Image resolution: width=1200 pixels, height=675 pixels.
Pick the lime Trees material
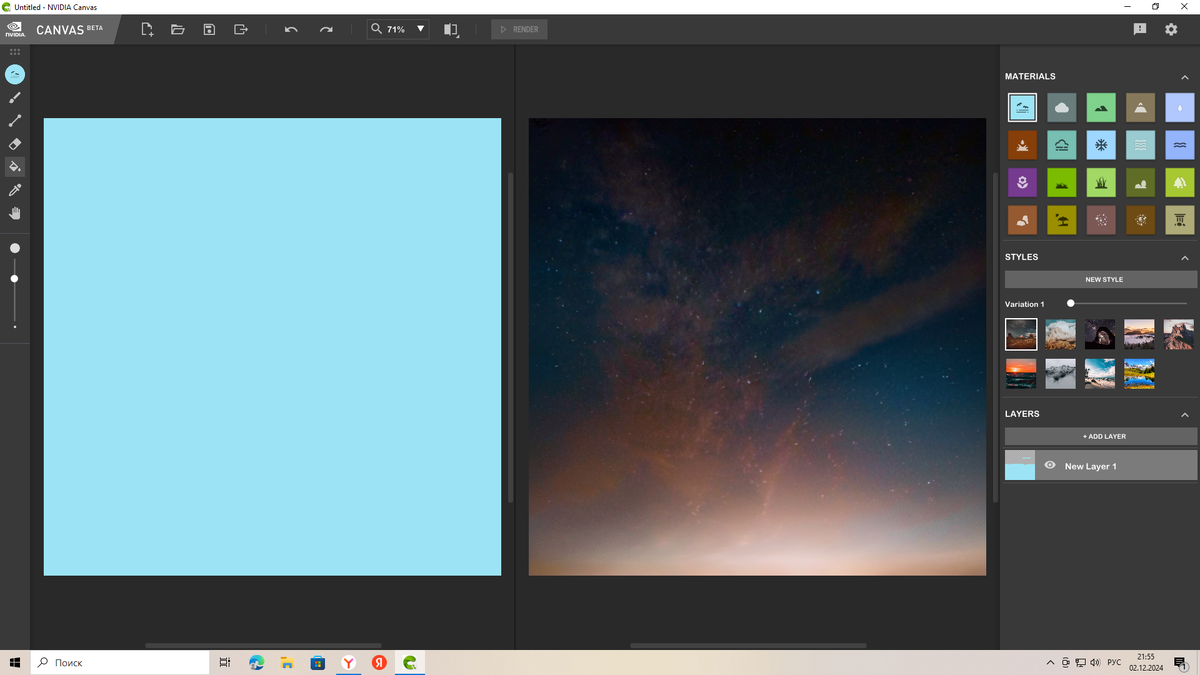click(x=1180, y=182)
